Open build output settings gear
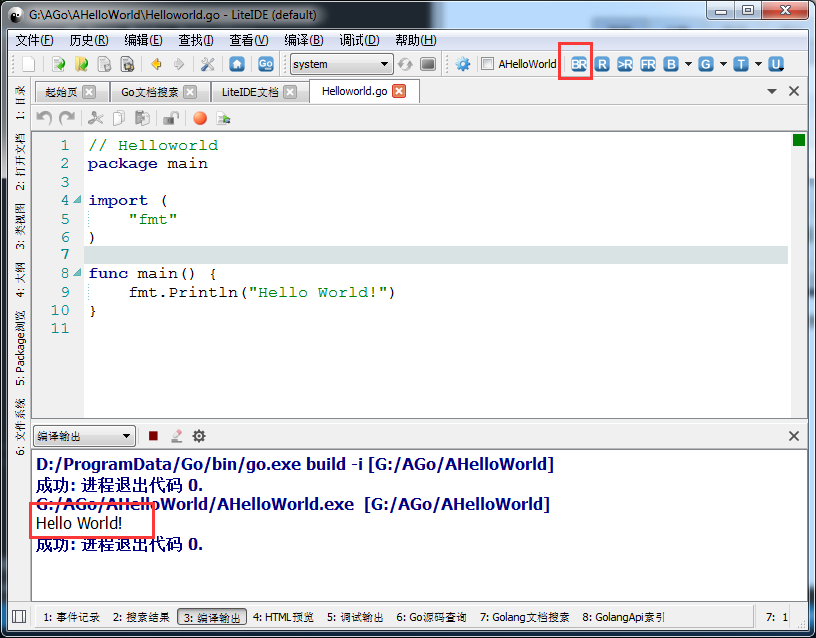 [x=199, y=436]
